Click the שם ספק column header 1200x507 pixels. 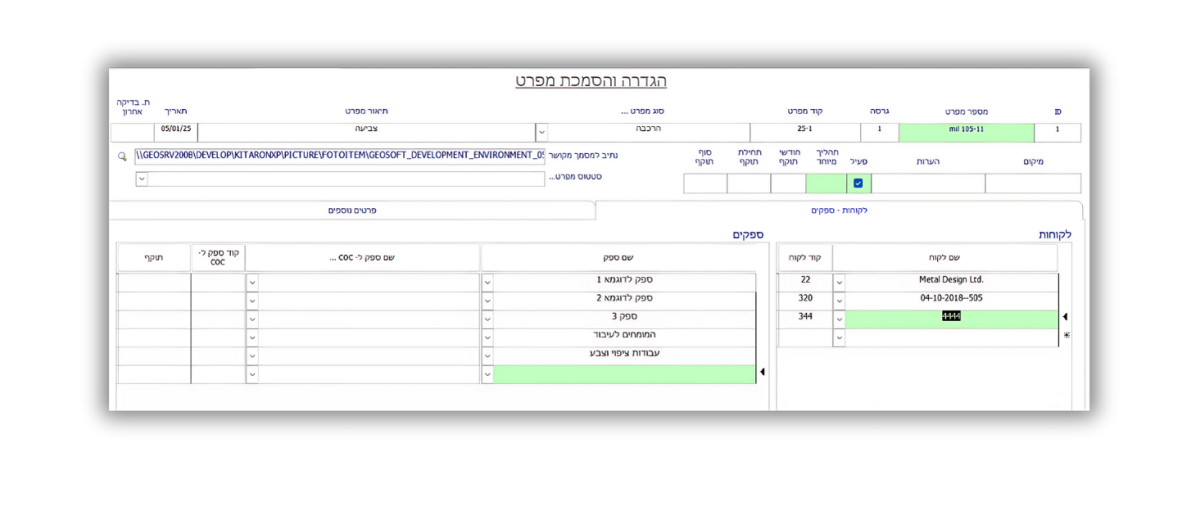pyautogui.click(x=618, y=258)
